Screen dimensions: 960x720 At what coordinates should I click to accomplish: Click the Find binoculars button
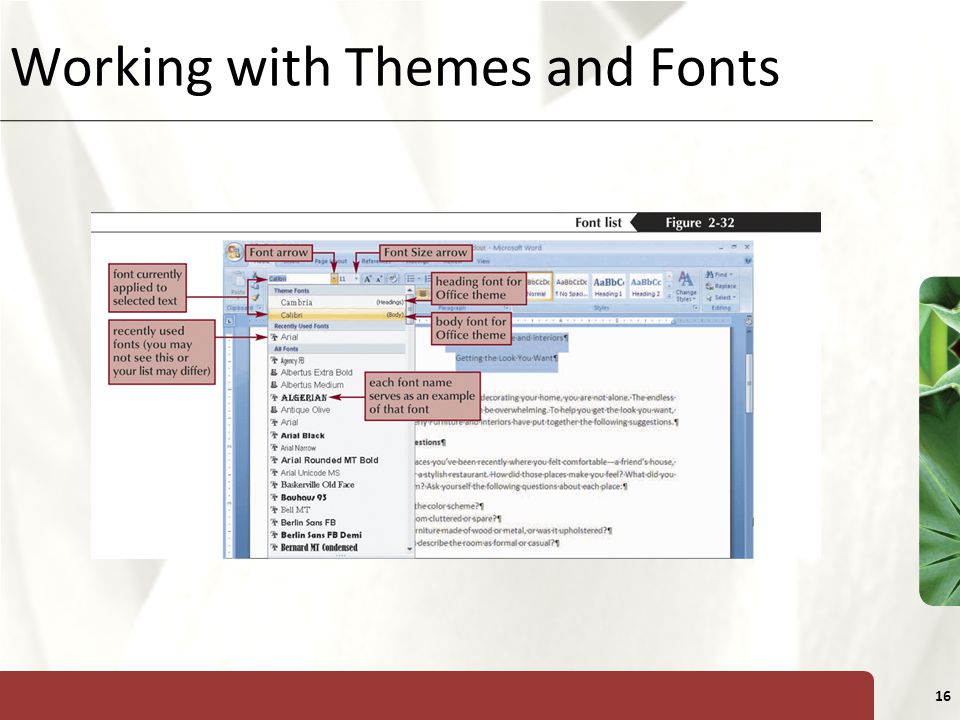719,275
